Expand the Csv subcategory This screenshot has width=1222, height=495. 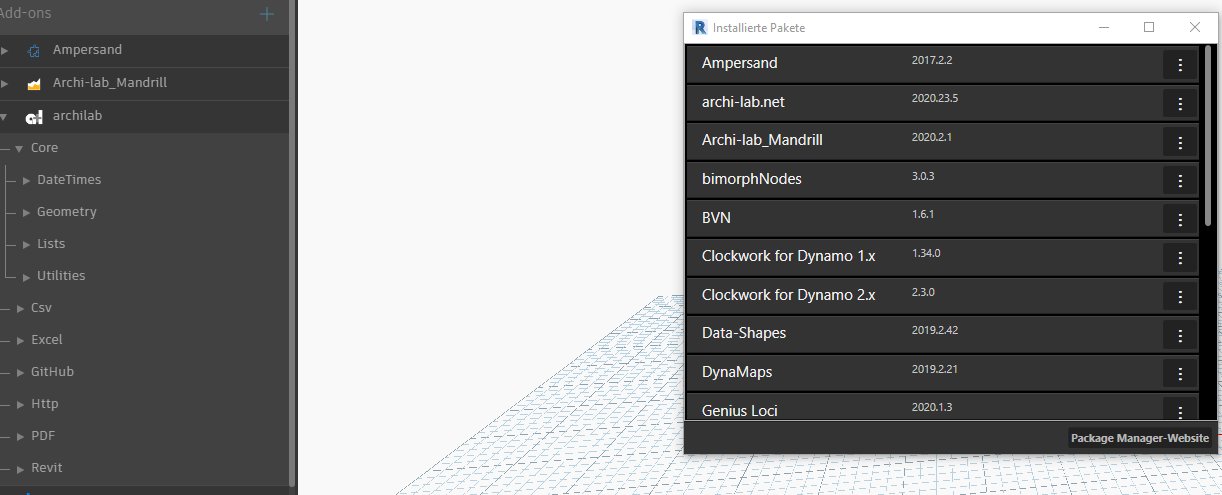20,308
